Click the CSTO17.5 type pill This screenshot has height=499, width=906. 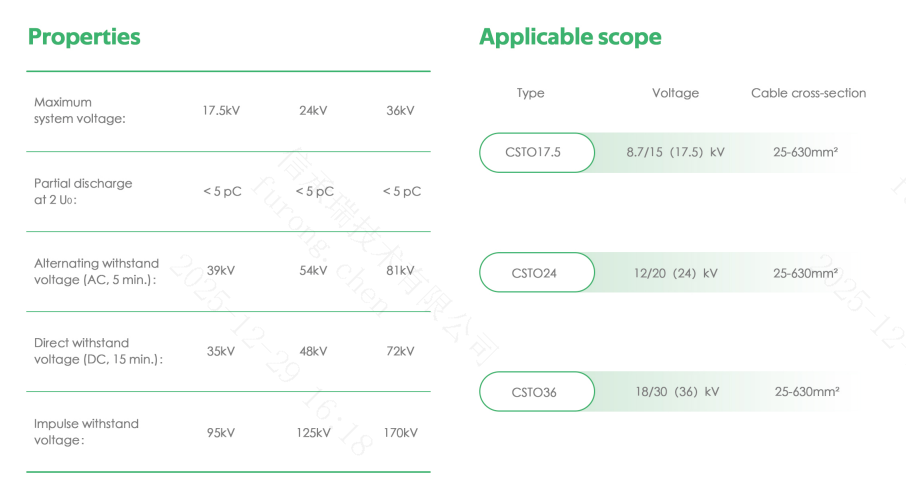click(537, 153)
